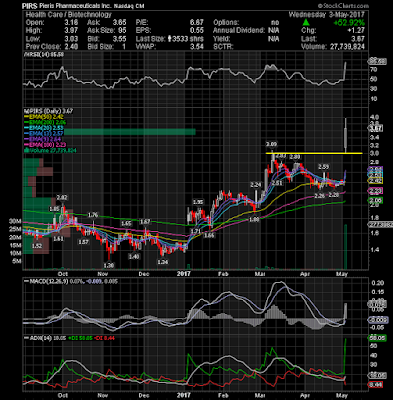Click the pink EMA(100) legend line marker
The width and height of the screenshot is (393, 400).
click(26, 145)
